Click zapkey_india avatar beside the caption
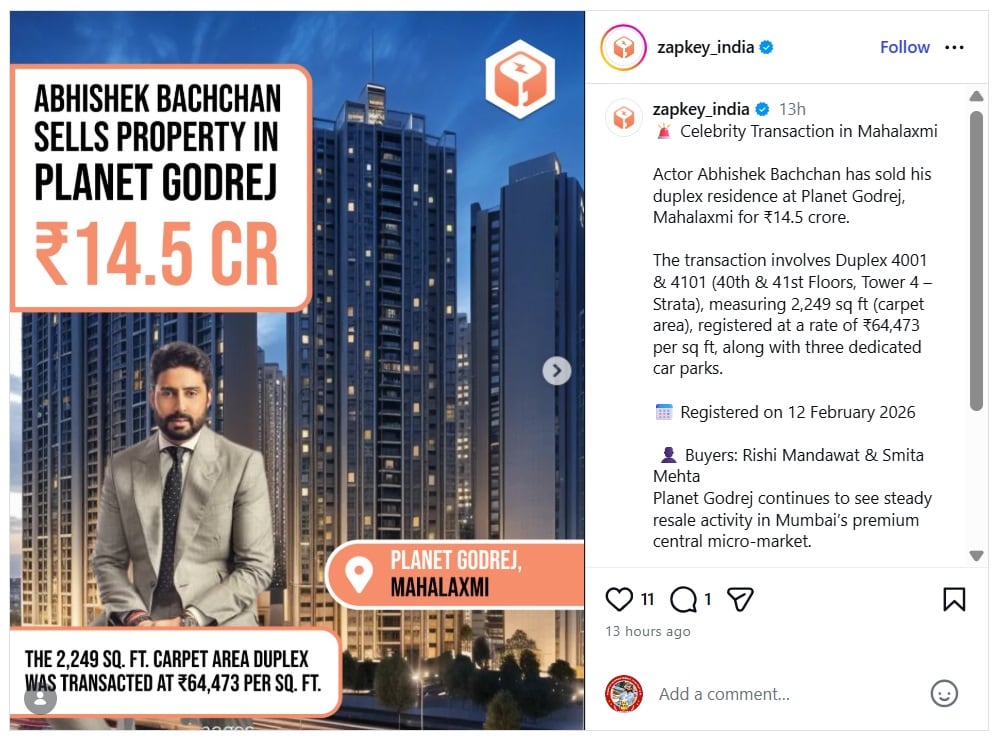 point(624,117)
